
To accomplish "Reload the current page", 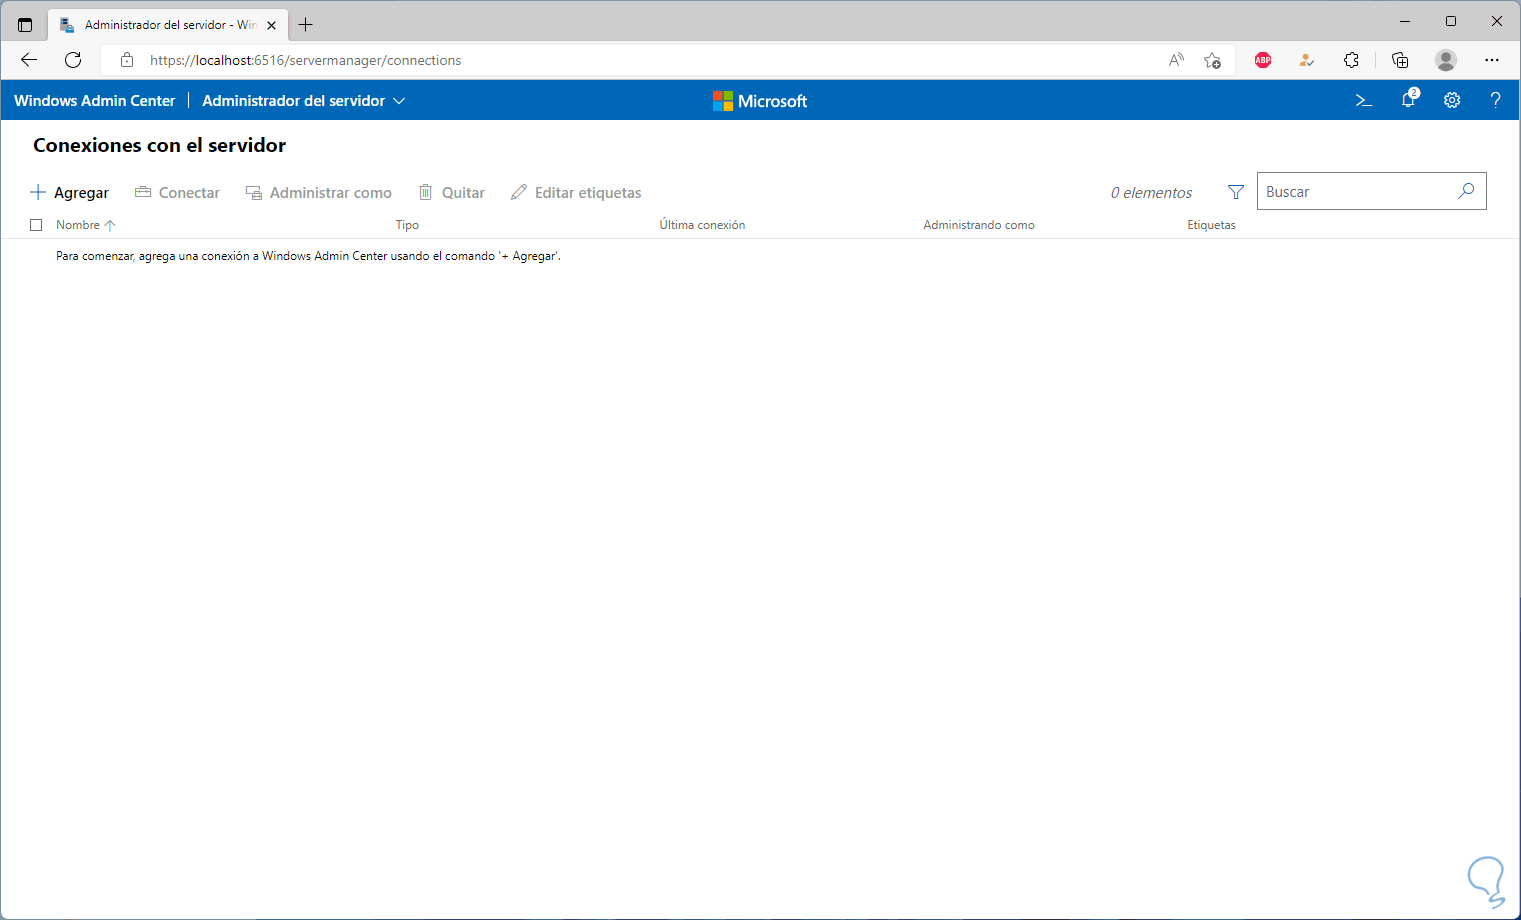I will (73, 60).
